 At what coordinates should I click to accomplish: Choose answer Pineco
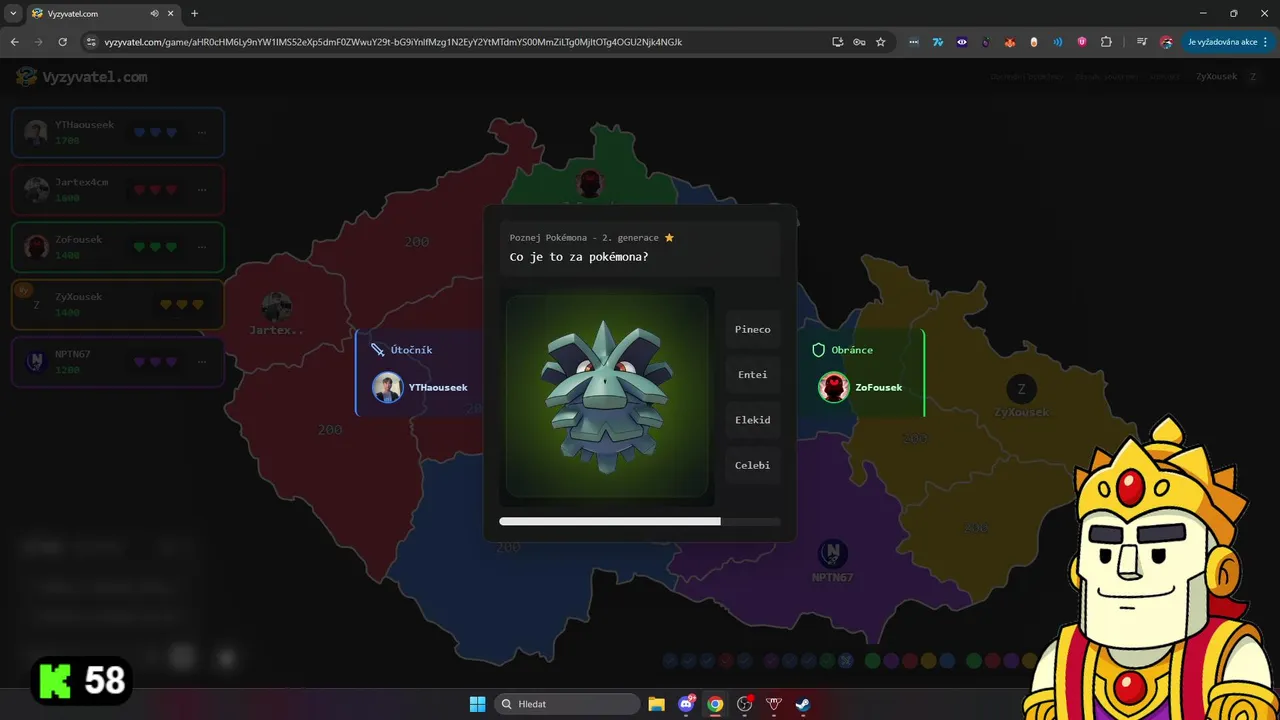pyautogui.click(x=753, y=329)
